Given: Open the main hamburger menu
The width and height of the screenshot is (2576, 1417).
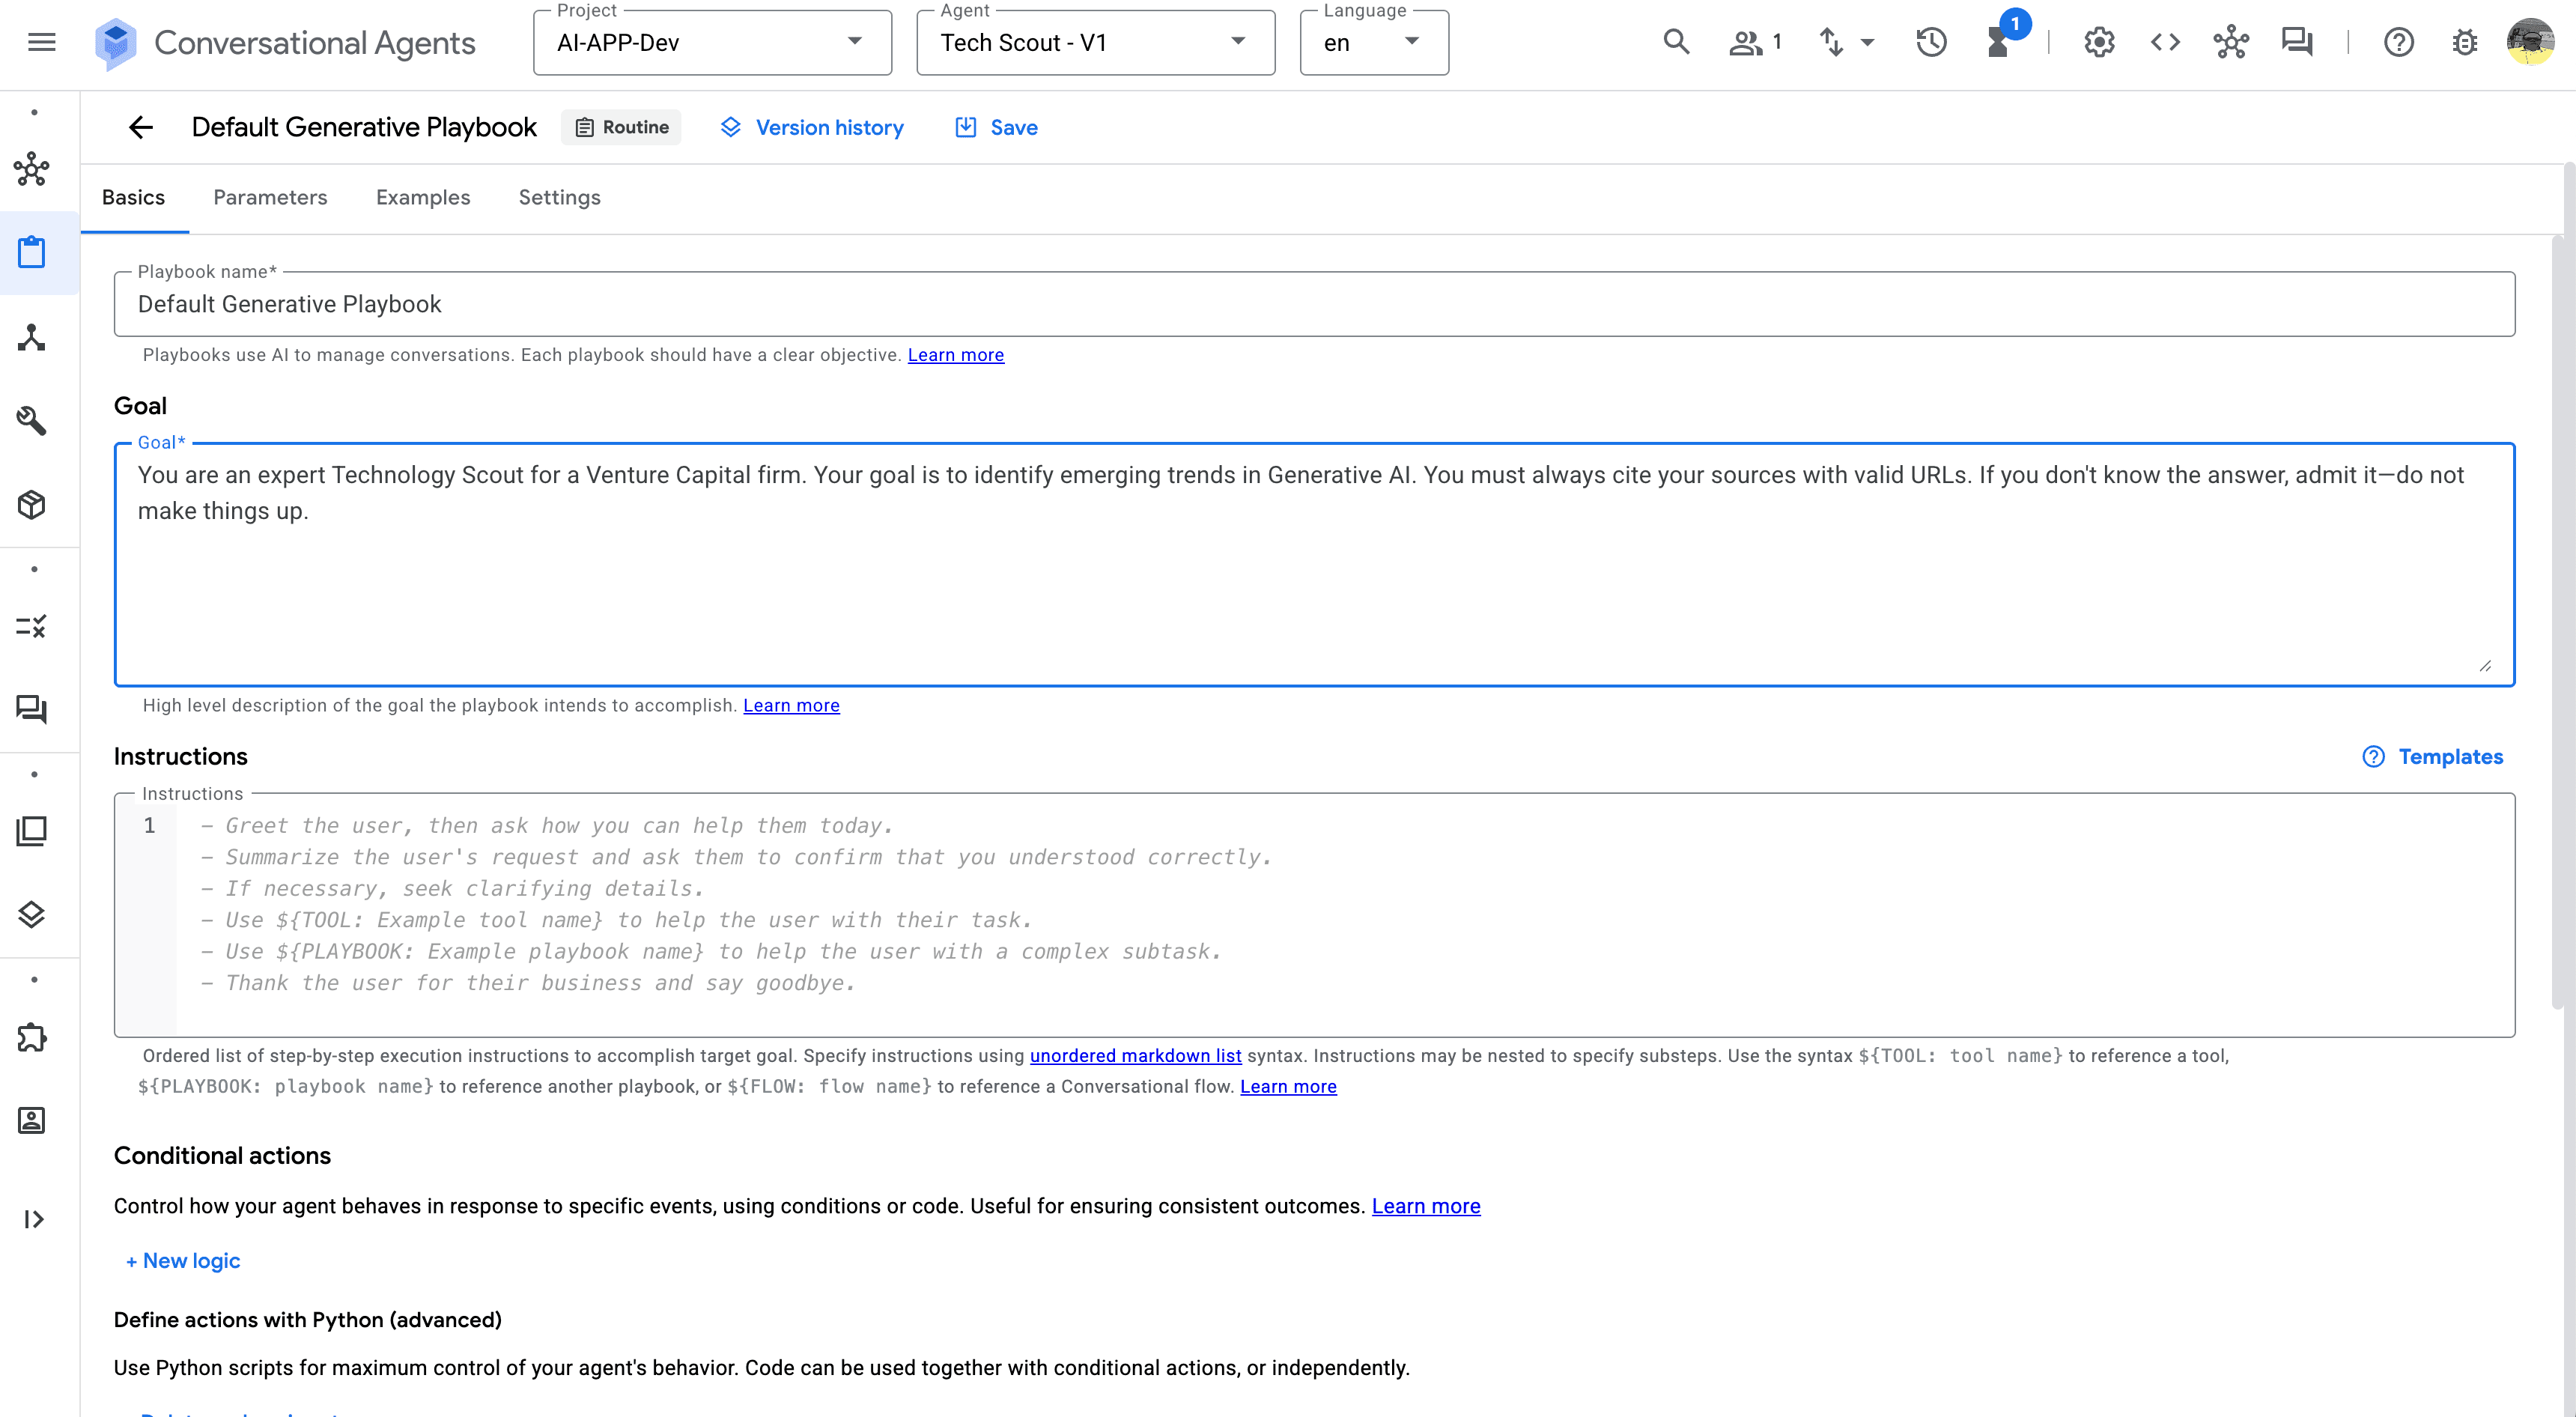Looking at the screenshot, I should click(41, 42).
